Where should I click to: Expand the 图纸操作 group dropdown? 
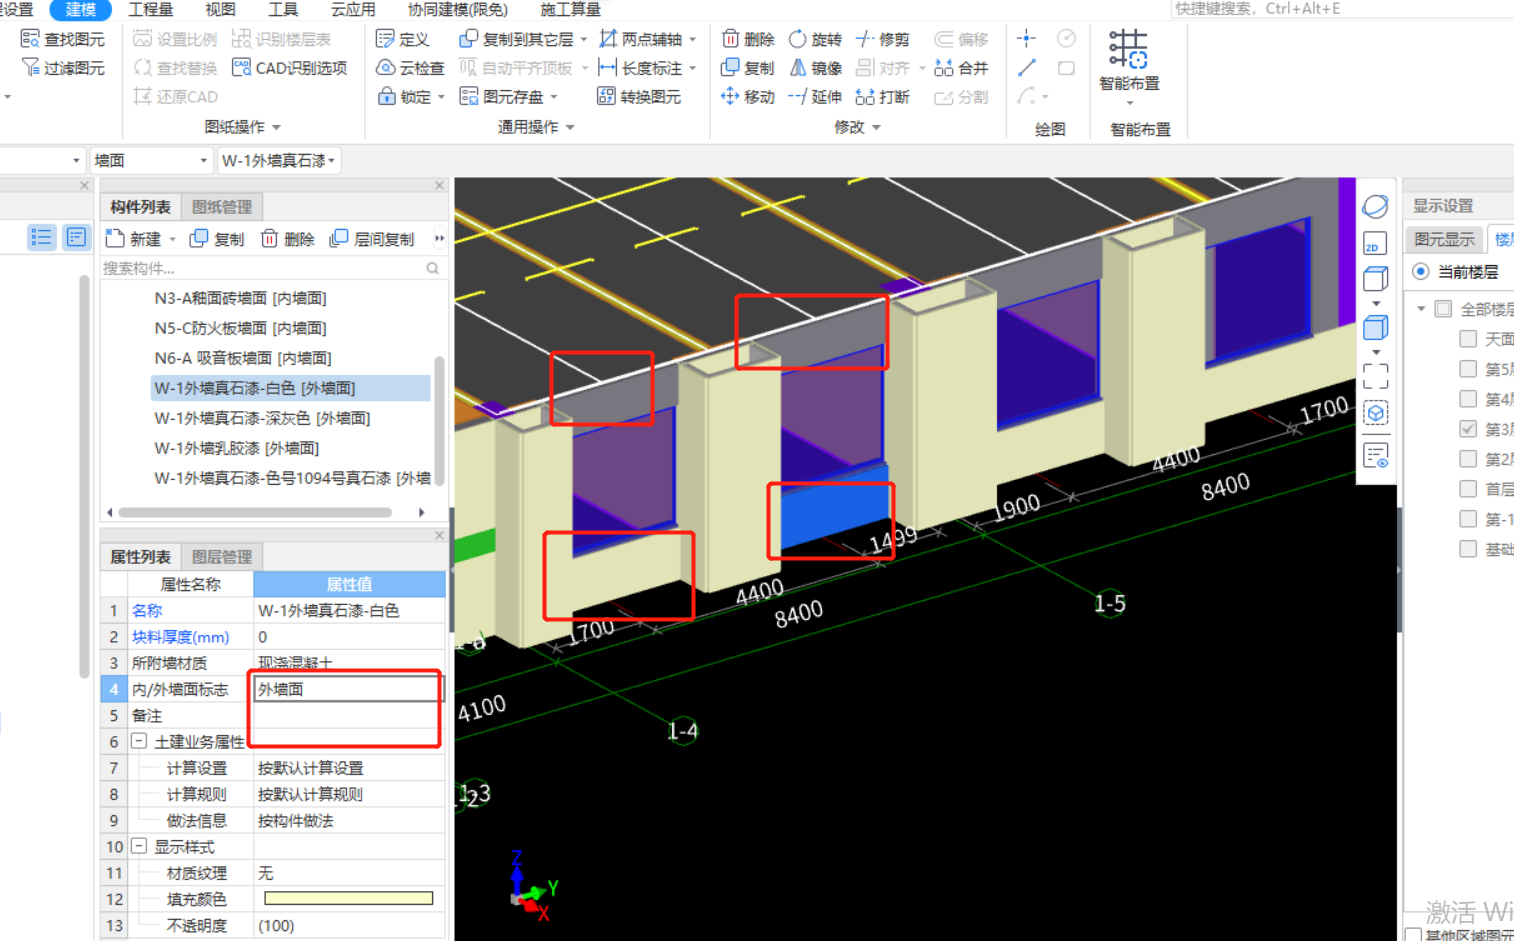pos(276,128)
